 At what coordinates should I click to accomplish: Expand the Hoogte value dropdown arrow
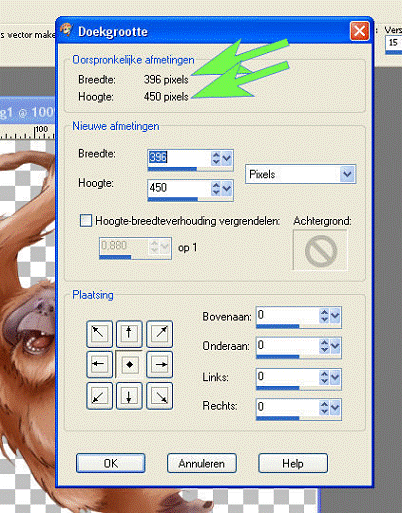click(x=227, y=189)
